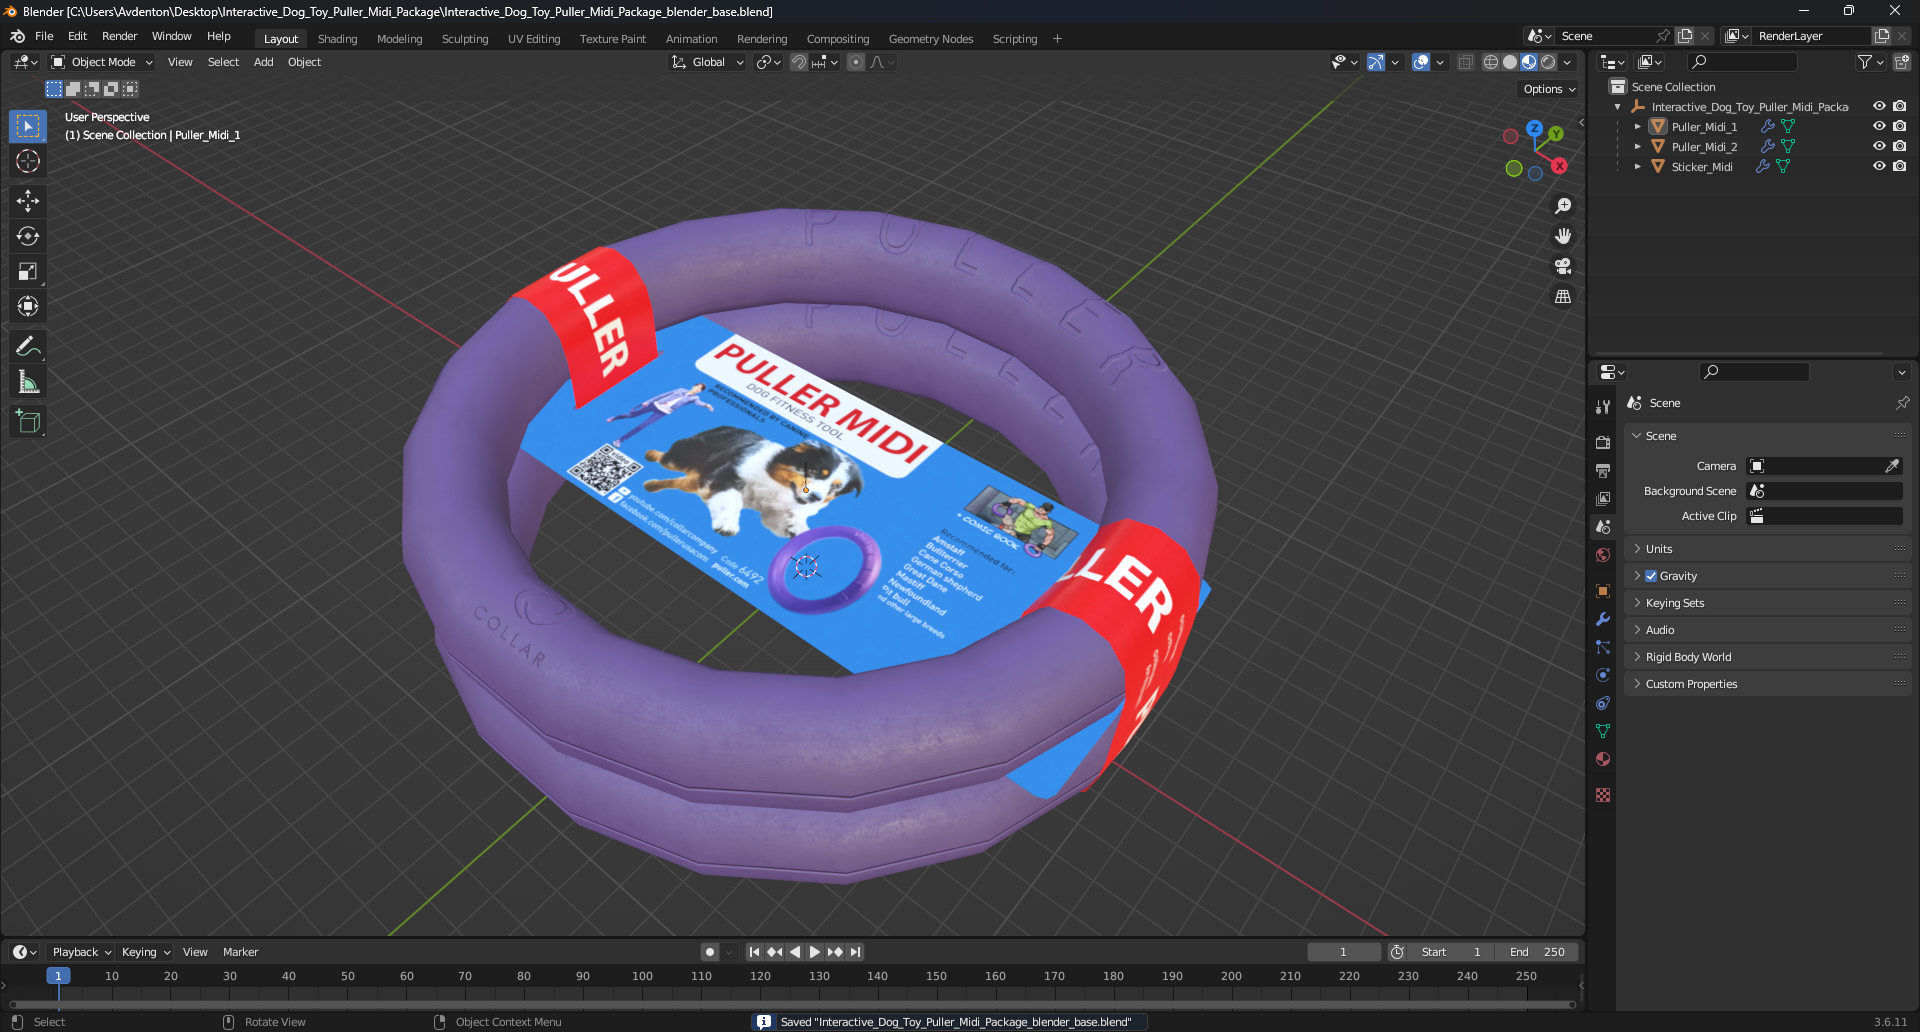Open the Material properties tab

(x=1603, y=759)
